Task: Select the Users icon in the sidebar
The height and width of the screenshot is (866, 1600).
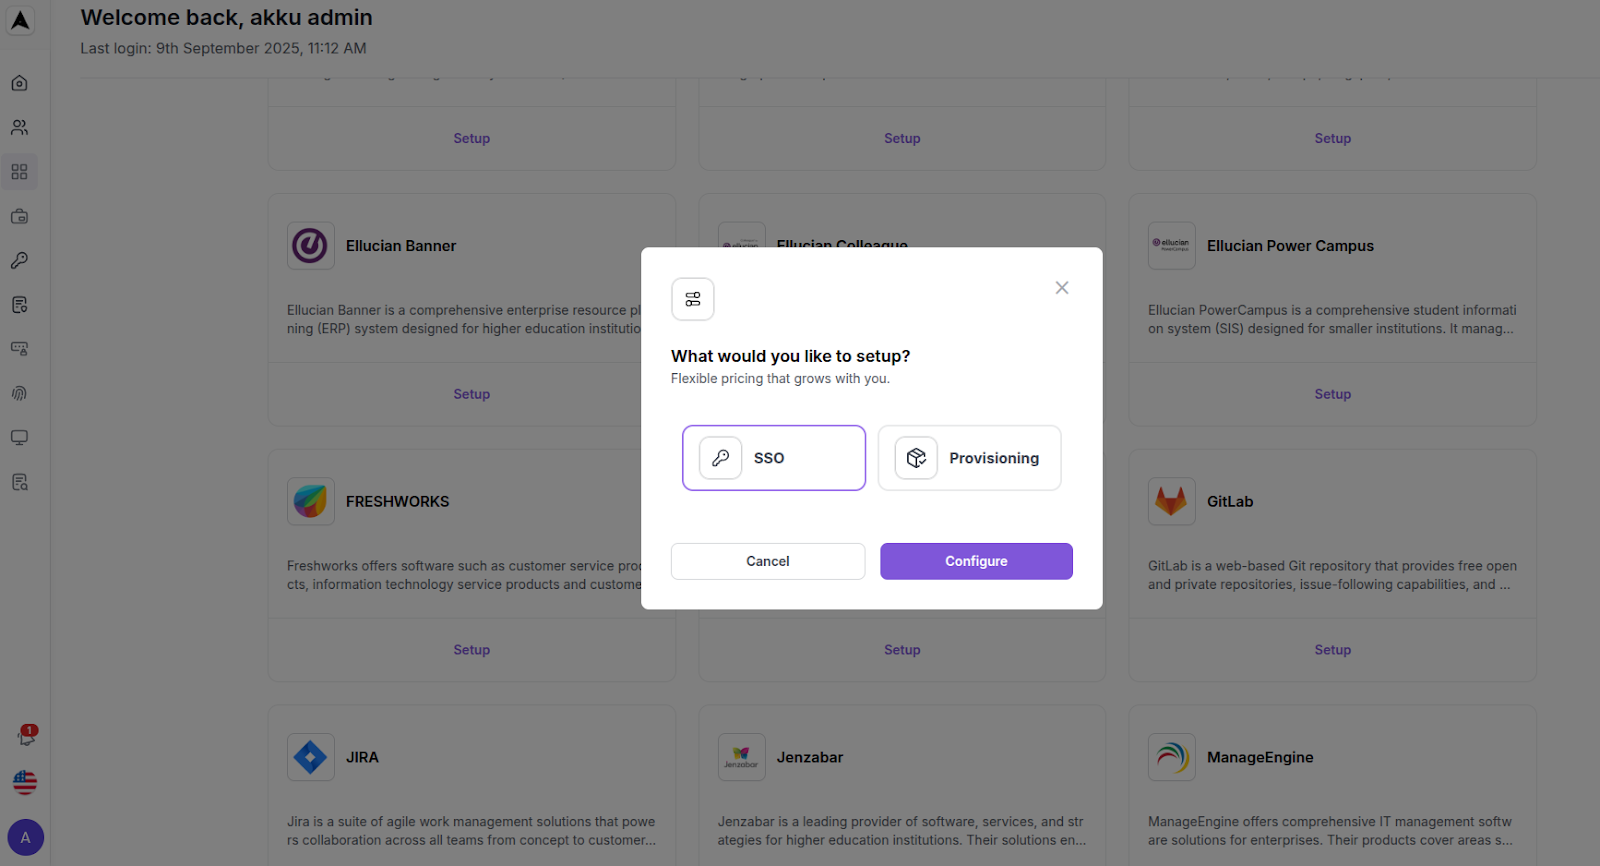Action: pyautogui.click(x=19, y=127)
